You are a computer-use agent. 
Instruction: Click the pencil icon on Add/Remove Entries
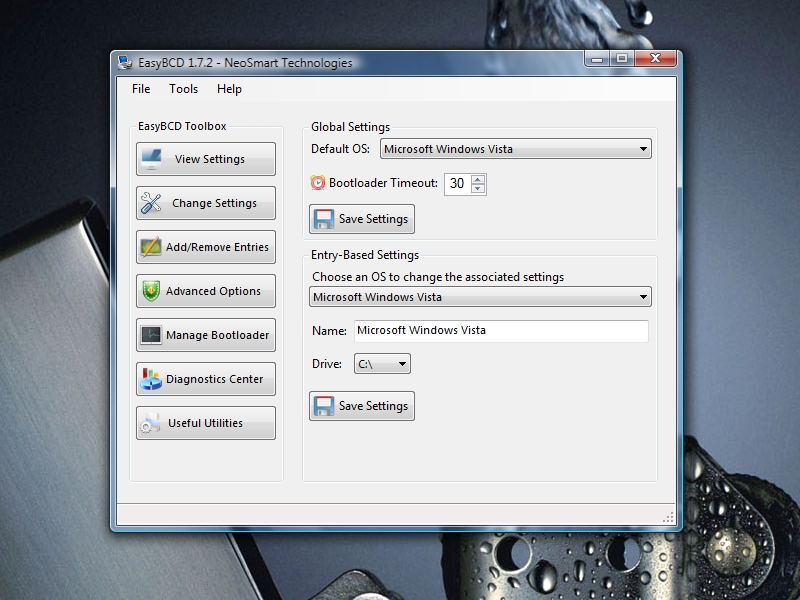coord(151,247)
